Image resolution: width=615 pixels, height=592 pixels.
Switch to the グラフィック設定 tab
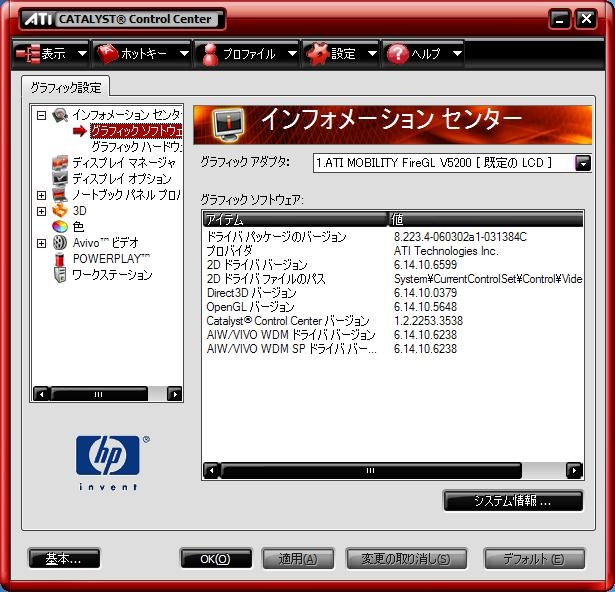tap(66, 87)
